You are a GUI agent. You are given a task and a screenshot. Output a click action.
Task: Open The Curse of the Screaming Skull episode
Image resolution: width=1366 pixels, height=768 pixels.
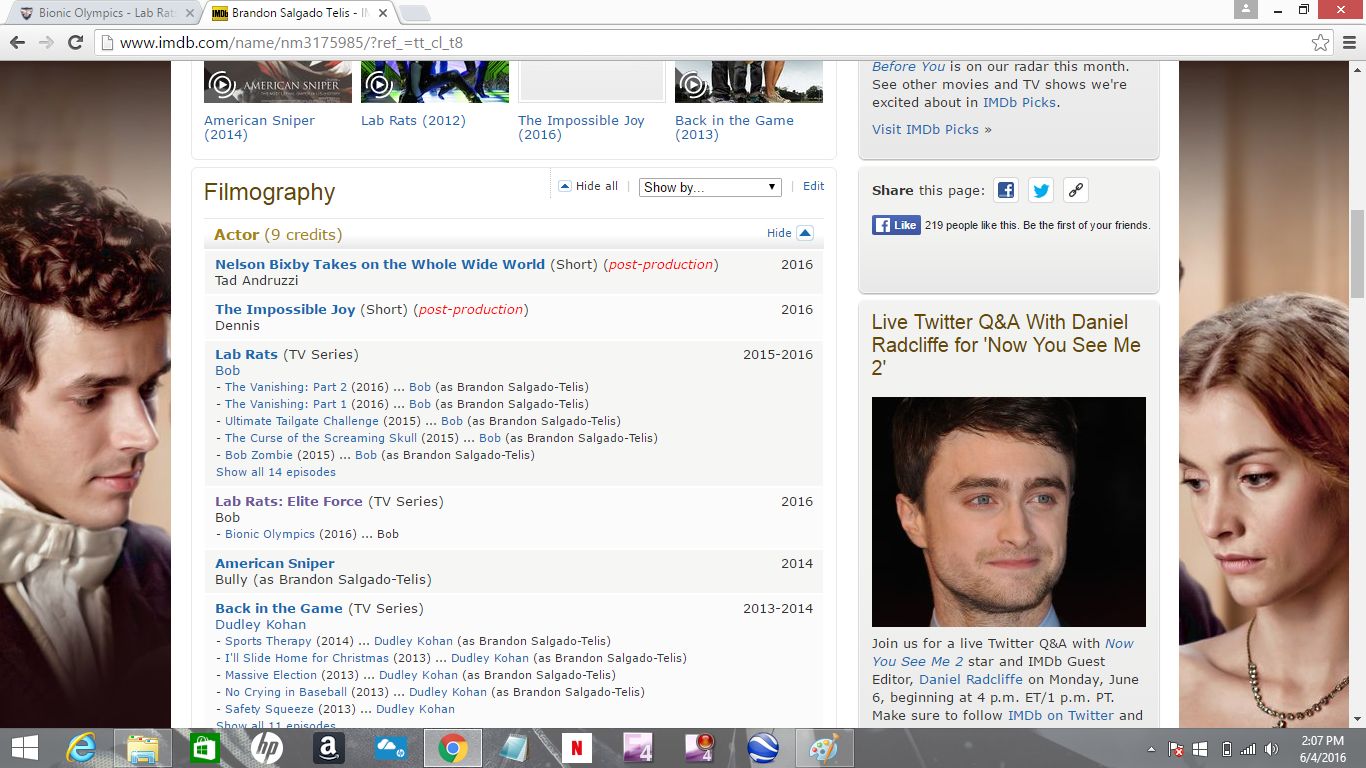(321, 438)
